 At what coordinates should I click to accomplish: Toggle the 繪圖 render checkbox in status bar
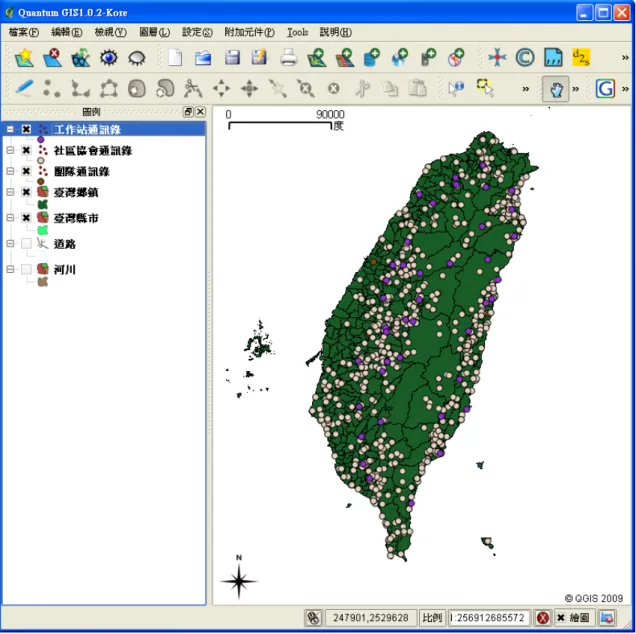click(561, 617)
